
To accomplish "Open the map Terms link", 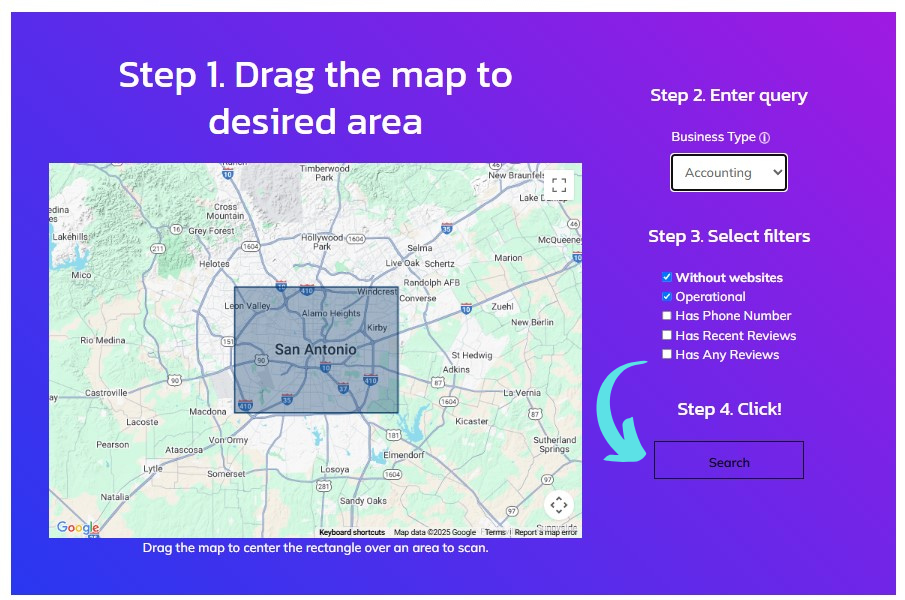I will [495, 533].
